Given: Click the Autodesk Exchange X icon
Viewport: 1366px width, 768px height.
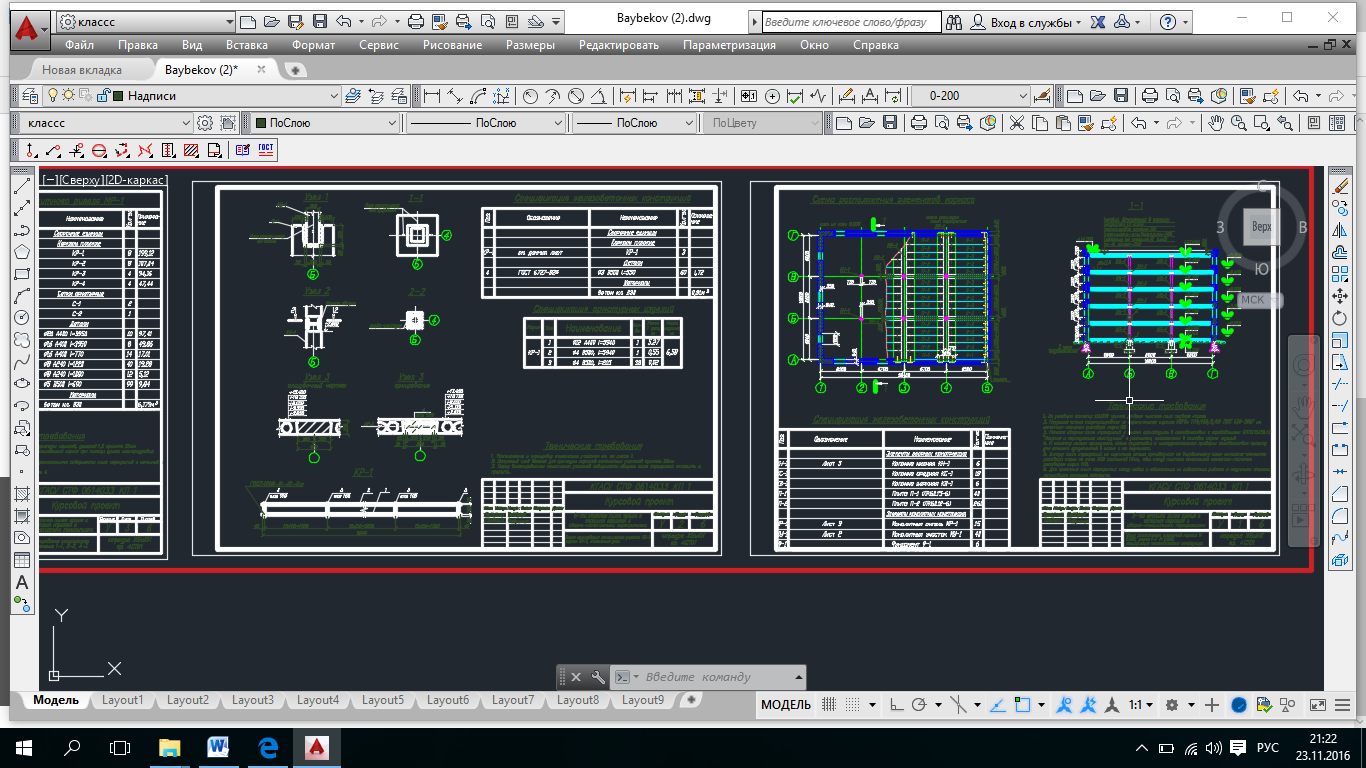Looking at the screenshot, I should 1097,21.
